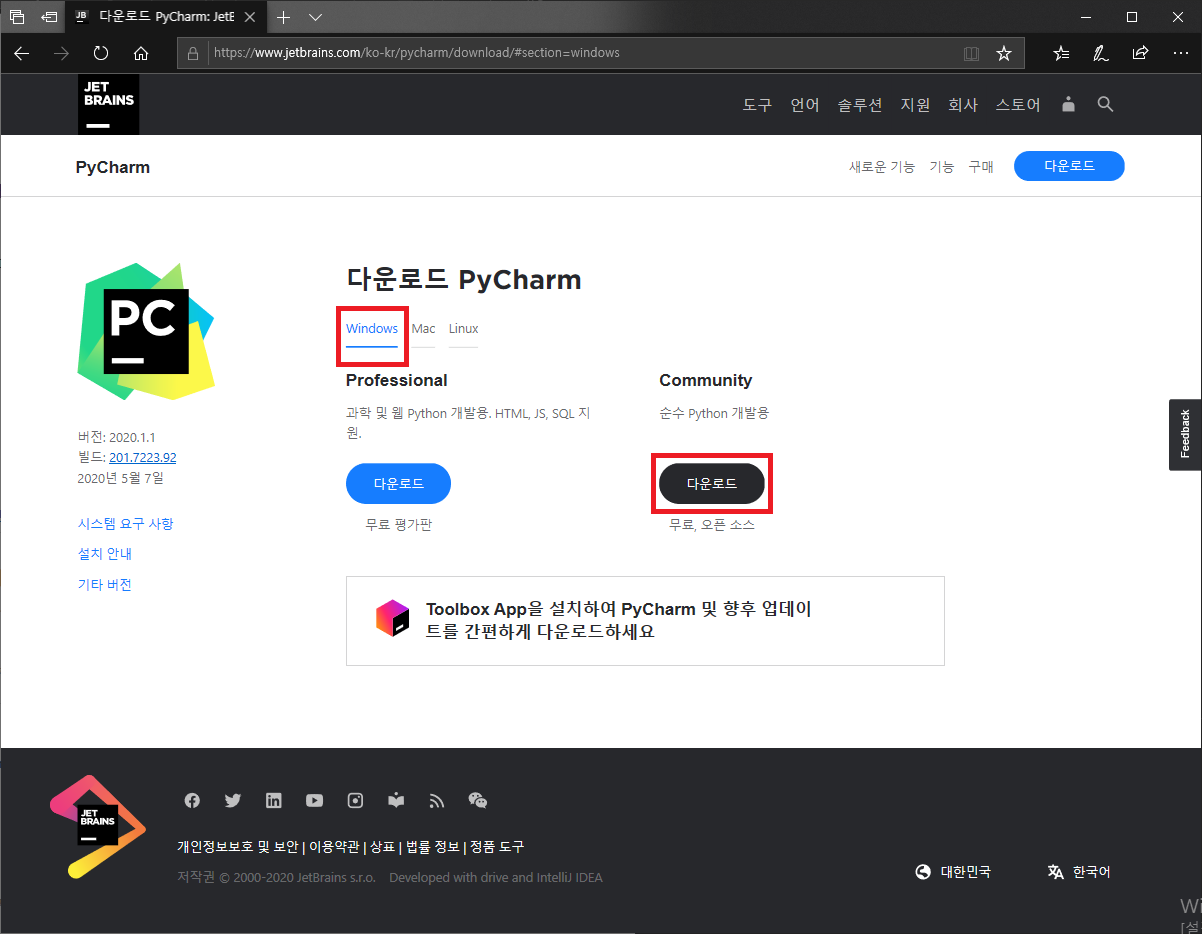Open the RSS feed icon
The height and width of the screenshot is (934, 1202).
click(436, 800)
